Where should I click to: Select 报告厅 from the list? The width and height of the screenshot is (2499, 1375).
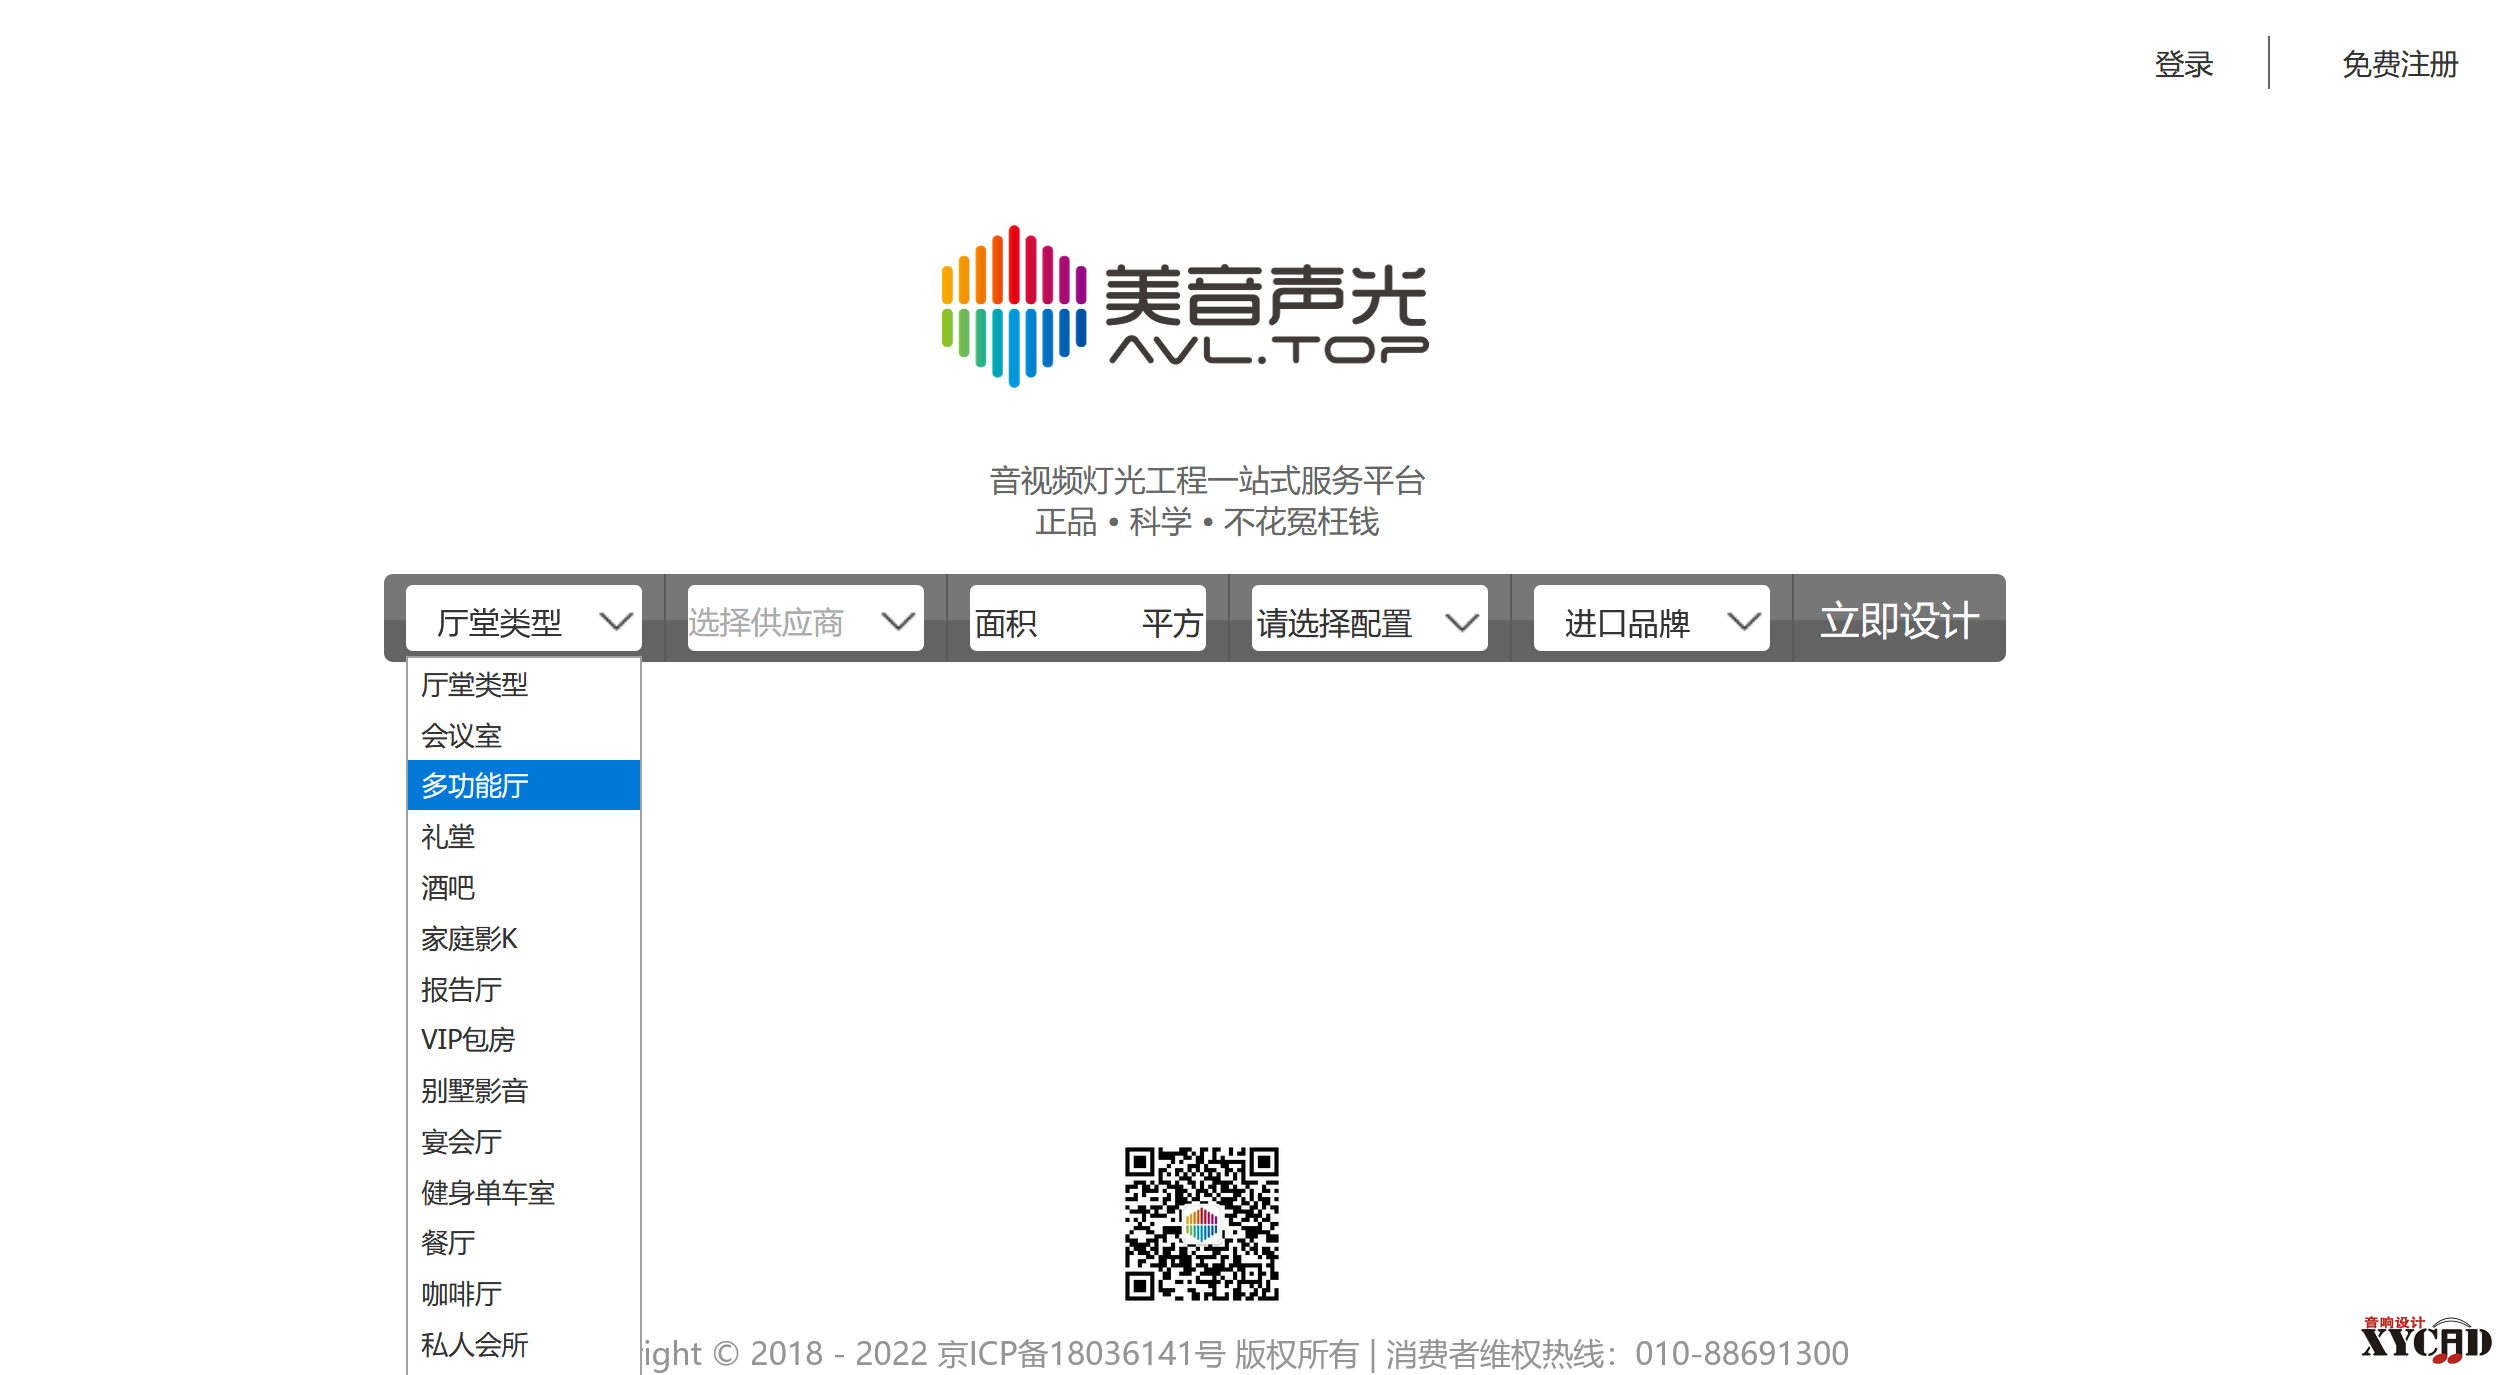pyautogui.click(x=524, y=989)
